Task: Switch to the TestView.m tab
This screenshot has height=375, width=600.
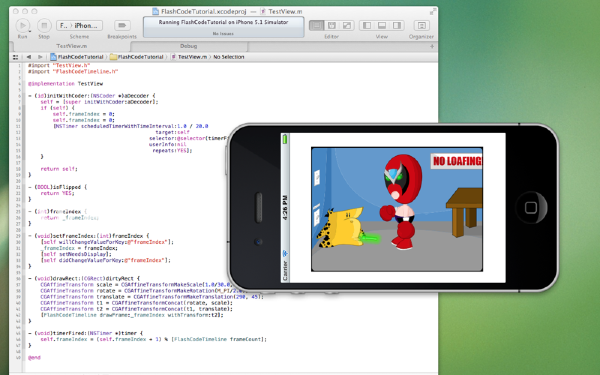Action: click(72, 46)
